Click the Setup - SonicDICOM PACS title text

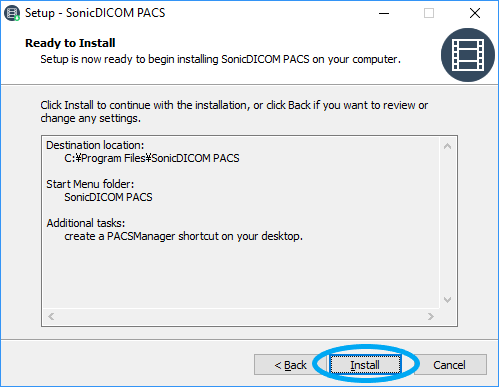click(95, 13)
